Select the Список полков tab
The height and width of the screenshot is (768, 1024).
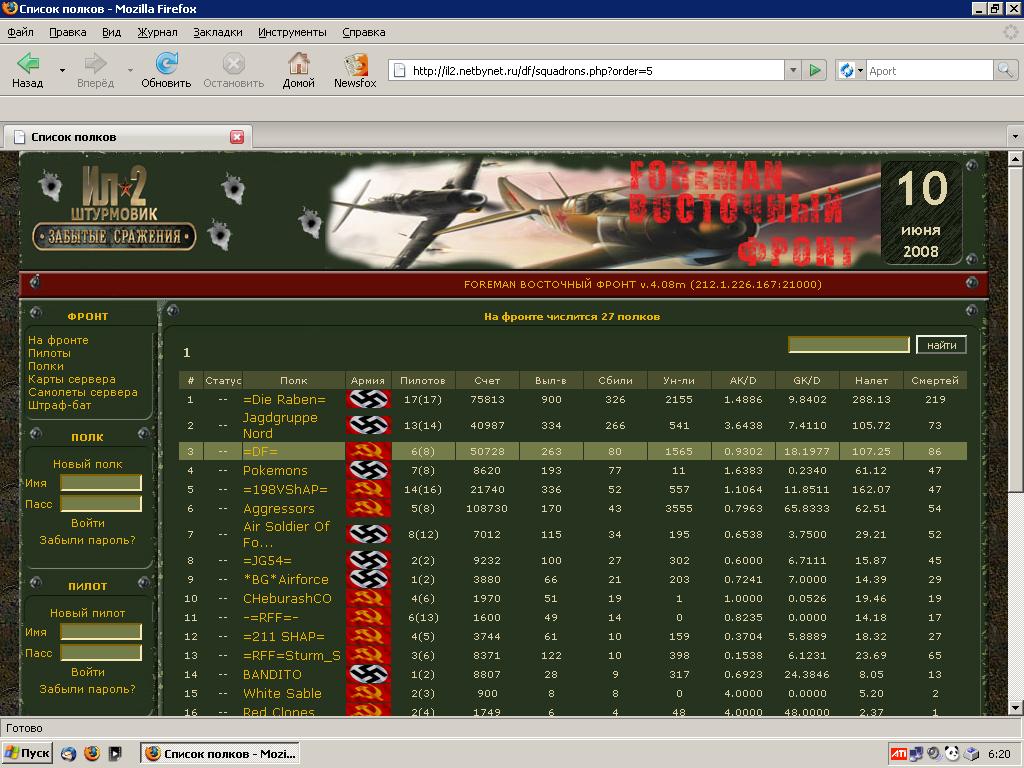point(127,136)
